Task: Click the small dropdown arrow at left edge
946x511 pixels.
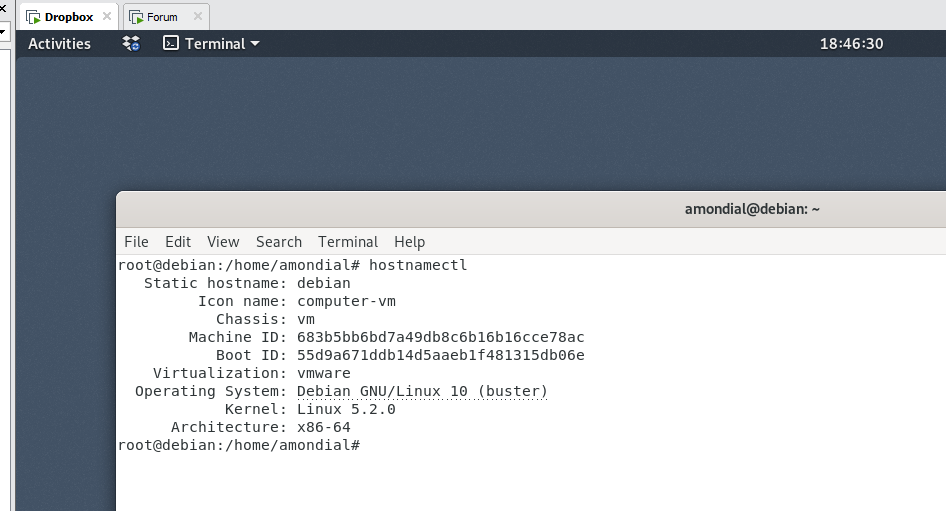Action: point(3,31)
